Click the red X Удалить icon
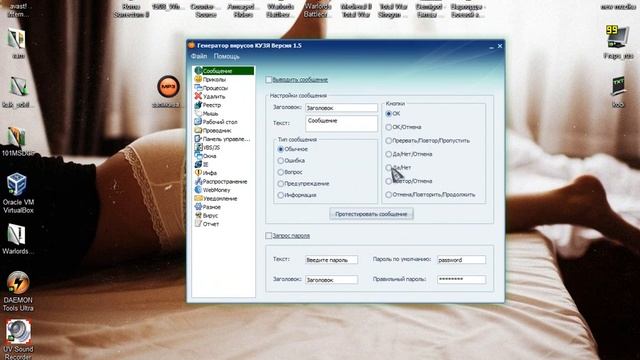Image resolution: width=640 pixels, height=360 pixels. [198, 96]
